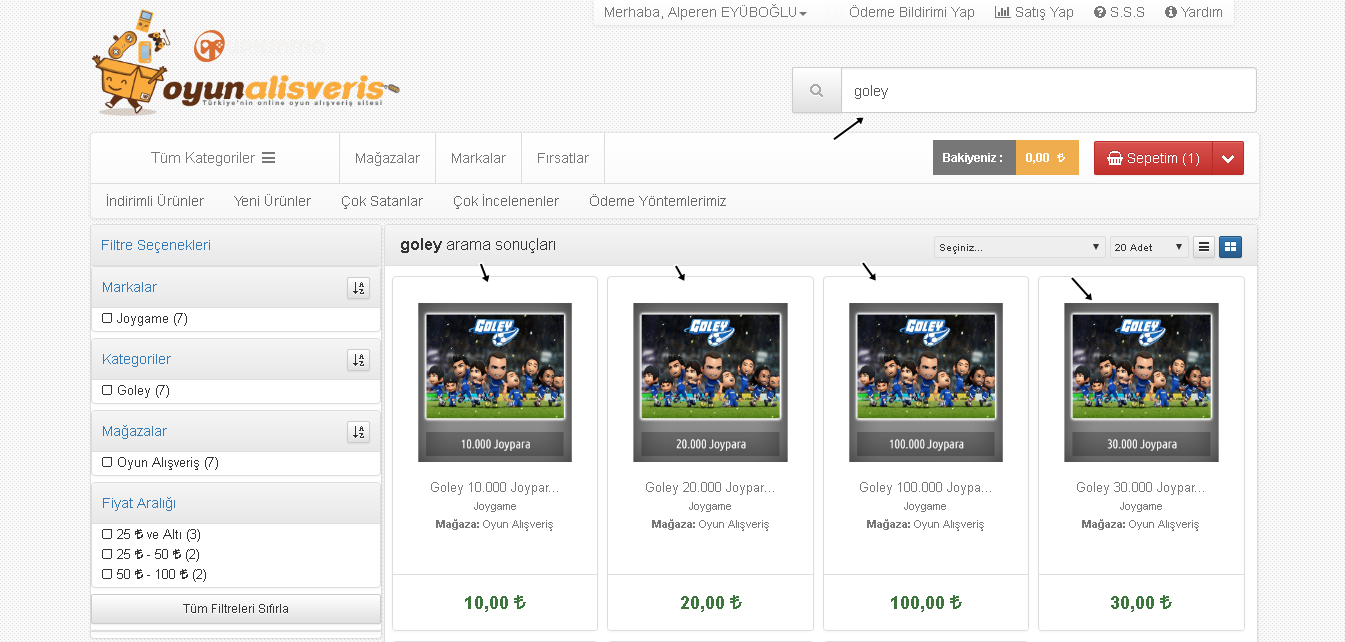1345x642 pixels.
Task: Open the 20 Adet per-page dropdown
Action: pyautogui.click(x=1149, y=247)
